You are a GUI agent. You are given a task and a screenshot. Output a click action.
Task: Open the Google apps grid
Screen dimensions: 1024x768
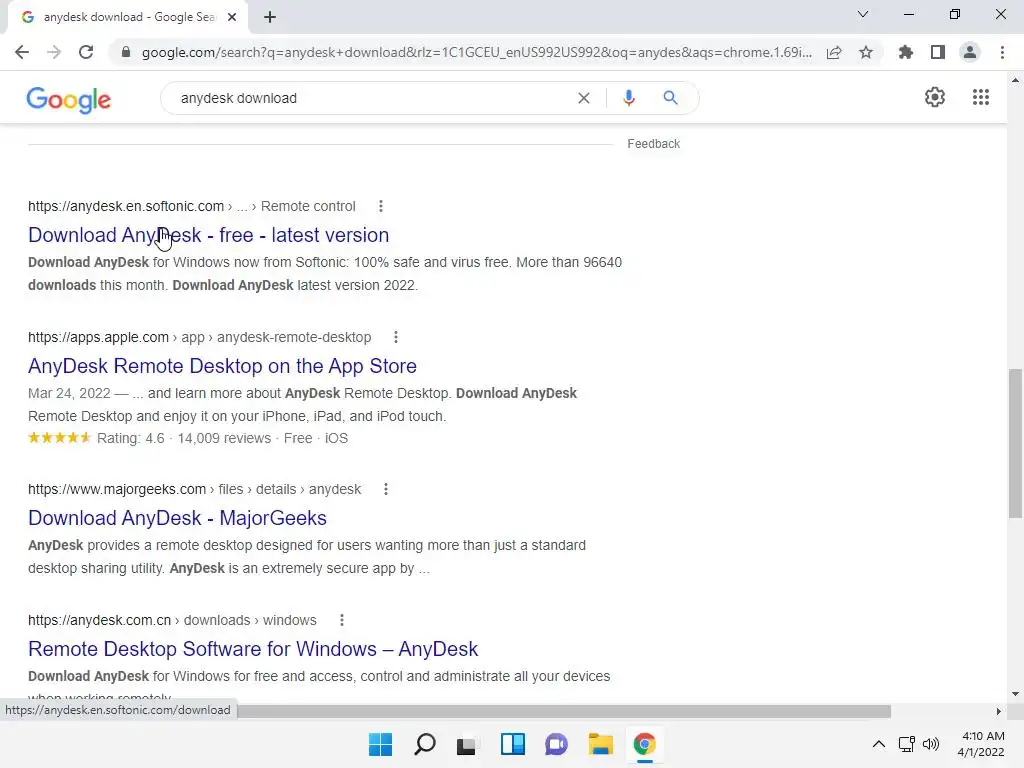(x=981, y=97)
